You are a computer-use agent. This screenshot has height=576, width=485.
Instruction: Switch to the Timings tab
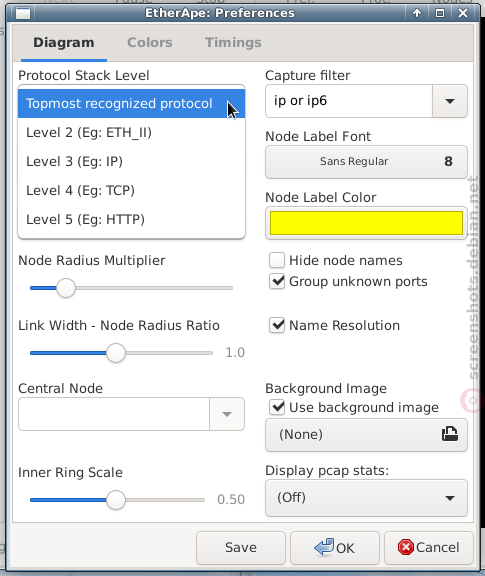pos(233,43)
